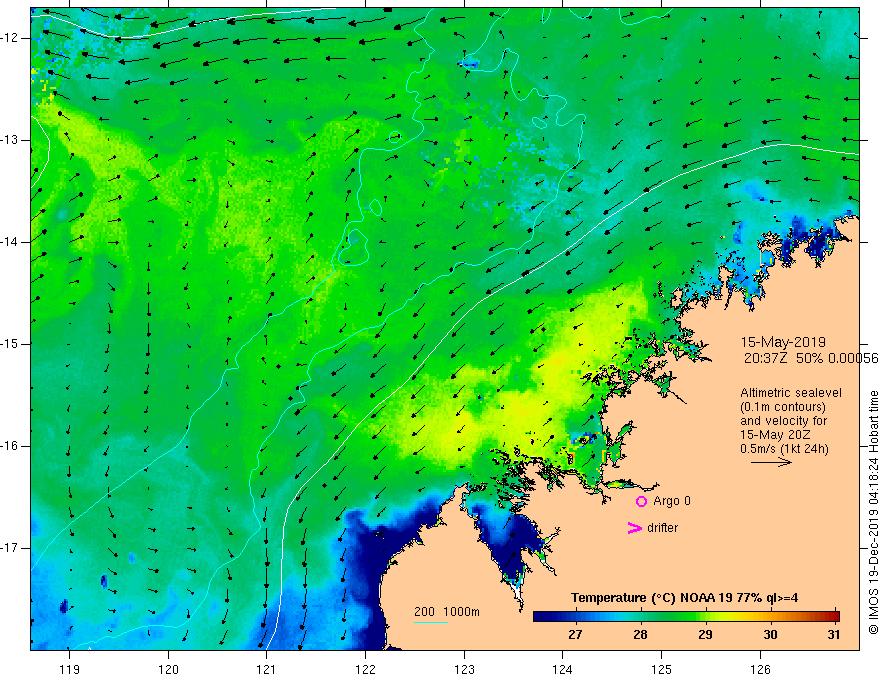Click the longitude axis label 120
The image size is (880, 680).
(168, 669)
